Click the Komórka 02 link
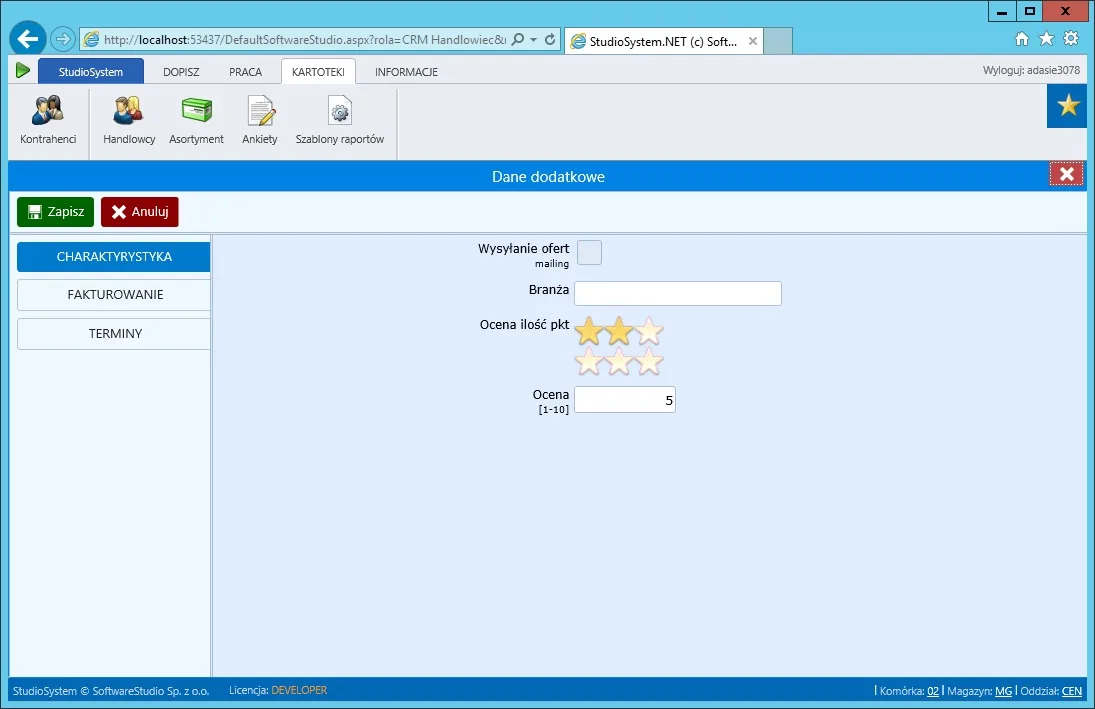 tap(933, 691)
